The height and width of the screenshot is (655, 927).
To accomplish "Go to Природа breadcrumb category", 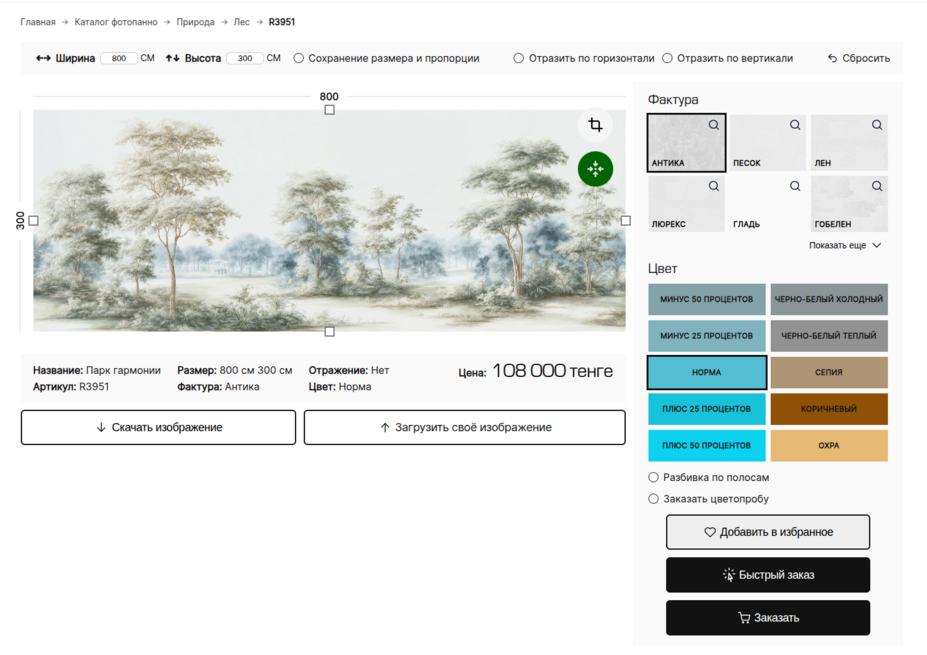I will click(x=195, y=22).
